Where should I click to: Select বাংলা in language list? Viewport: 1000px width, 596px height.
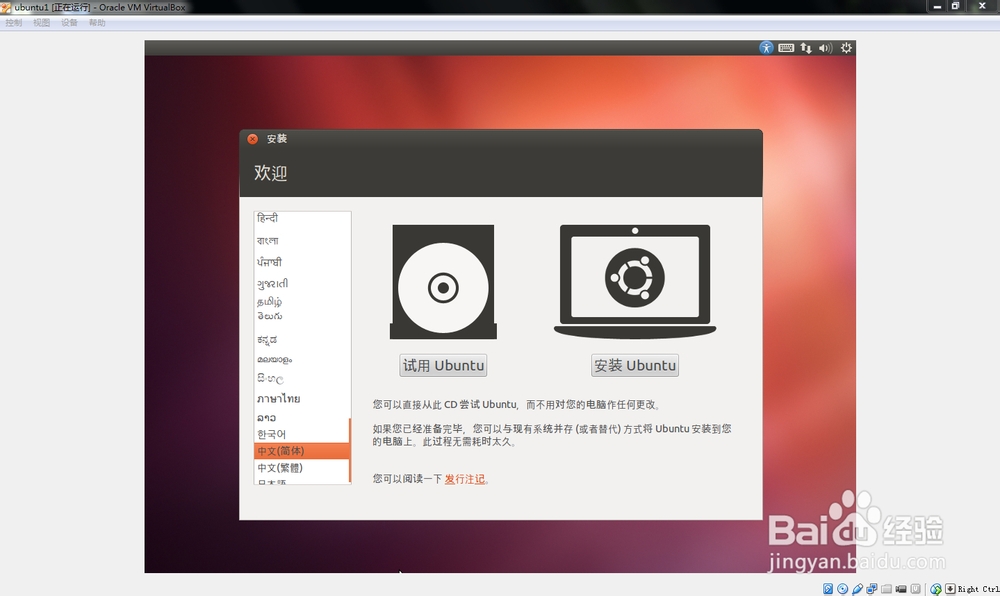(x=302, y=240)
